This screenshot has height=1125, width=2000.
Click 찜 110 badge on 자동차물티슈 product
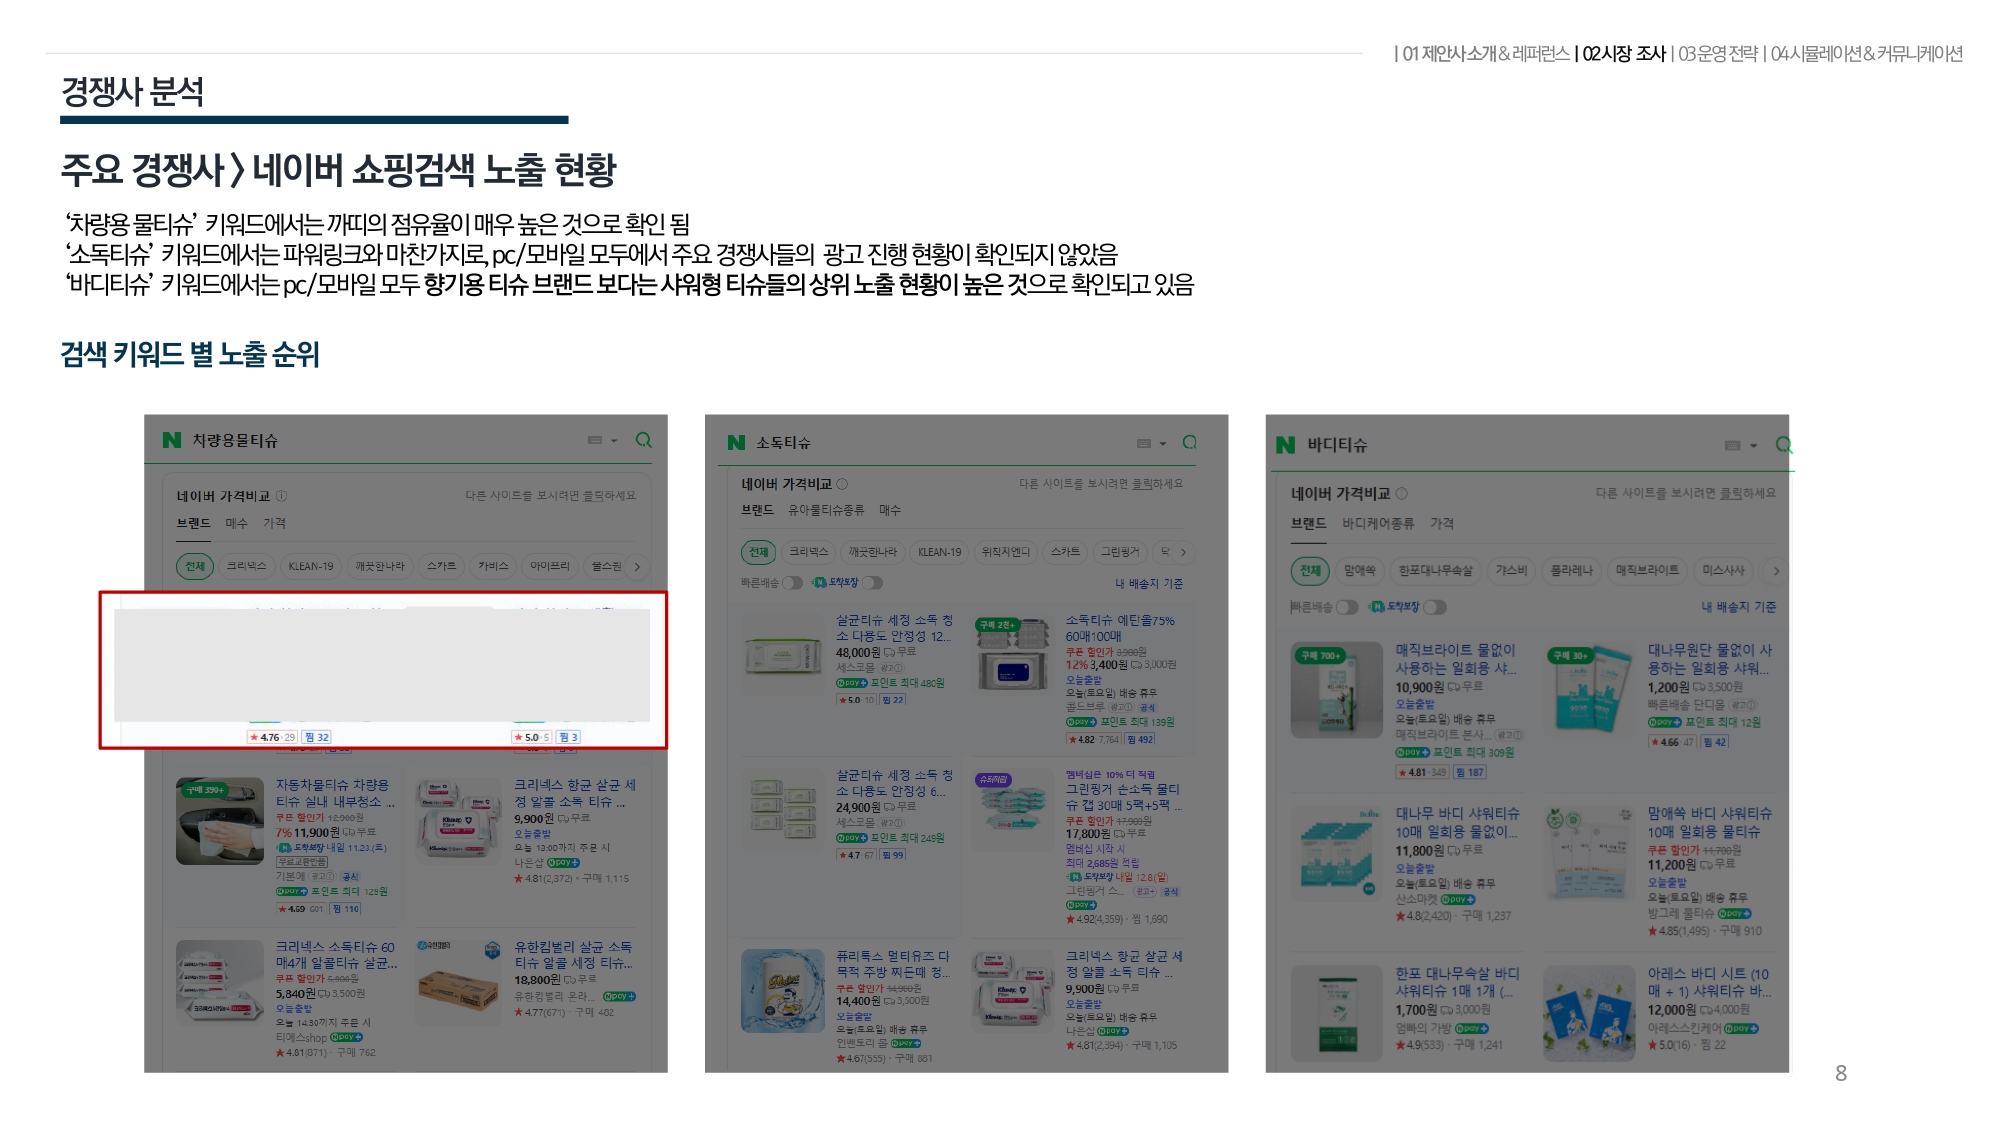345,909
